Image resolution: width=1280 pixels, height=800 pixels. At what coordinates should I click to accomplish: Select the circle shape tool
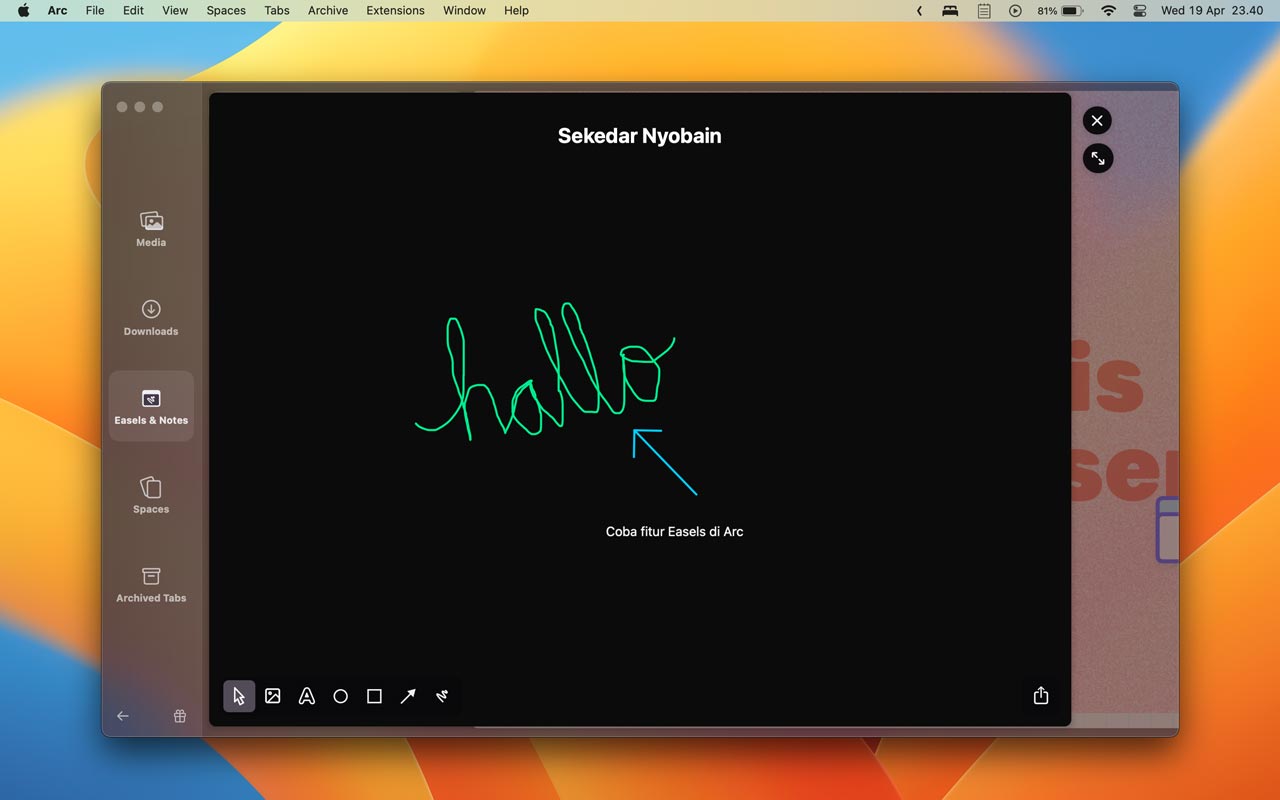tap(340, 696)
